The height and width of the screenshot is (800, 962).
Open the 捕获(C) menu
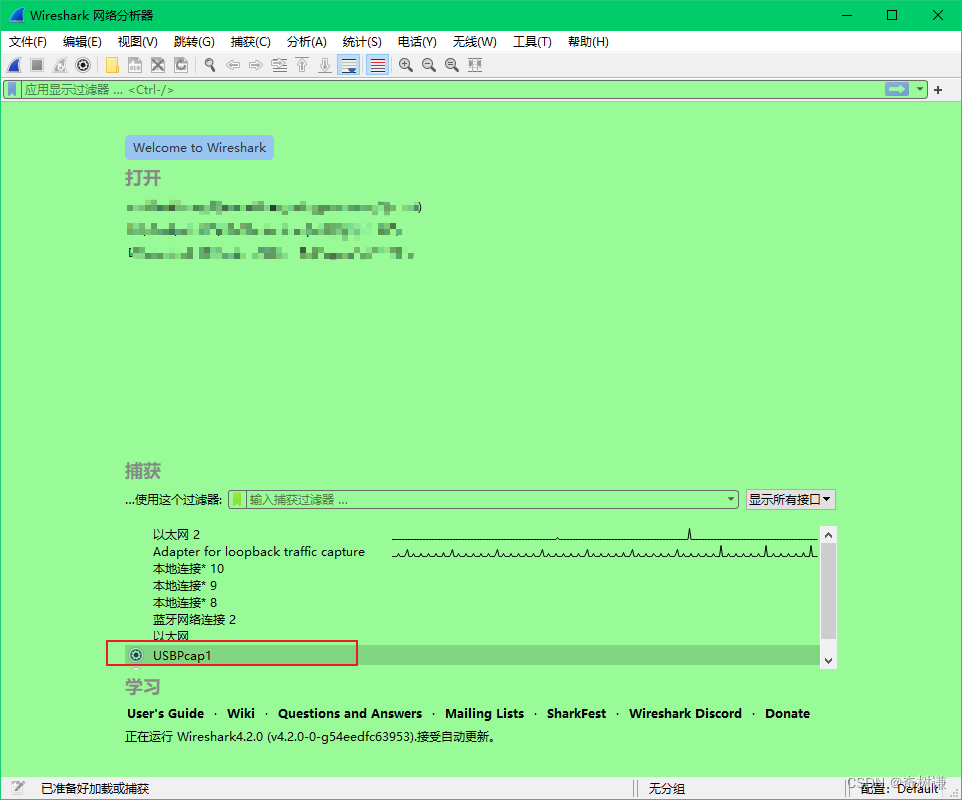250,42
